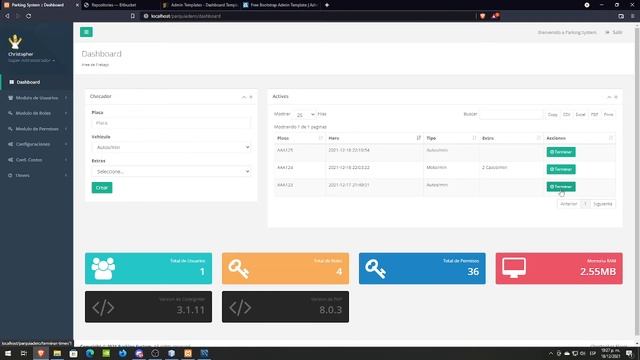Click the Brave shields icon in address bar
Screen dimensions: 640x360
point(482,16)
